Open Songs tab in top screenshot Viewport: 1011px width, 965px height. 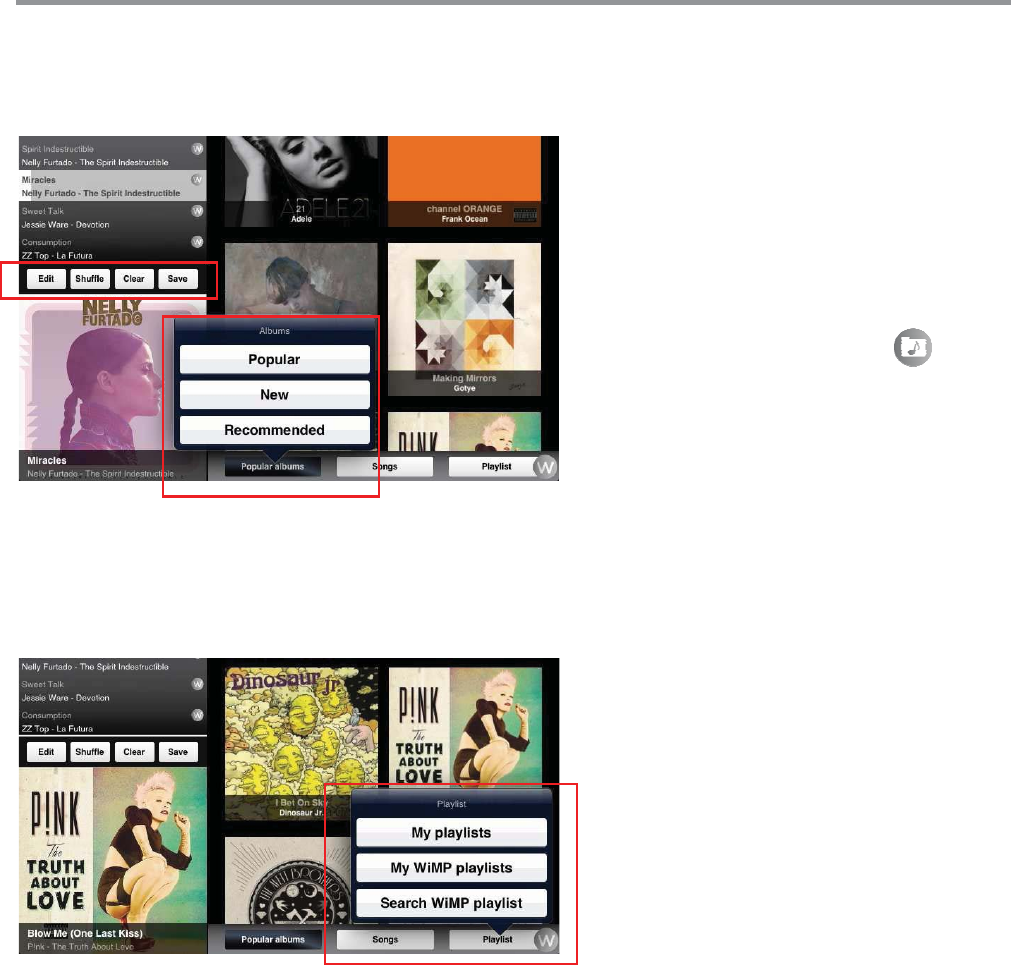tap(384, 467)
